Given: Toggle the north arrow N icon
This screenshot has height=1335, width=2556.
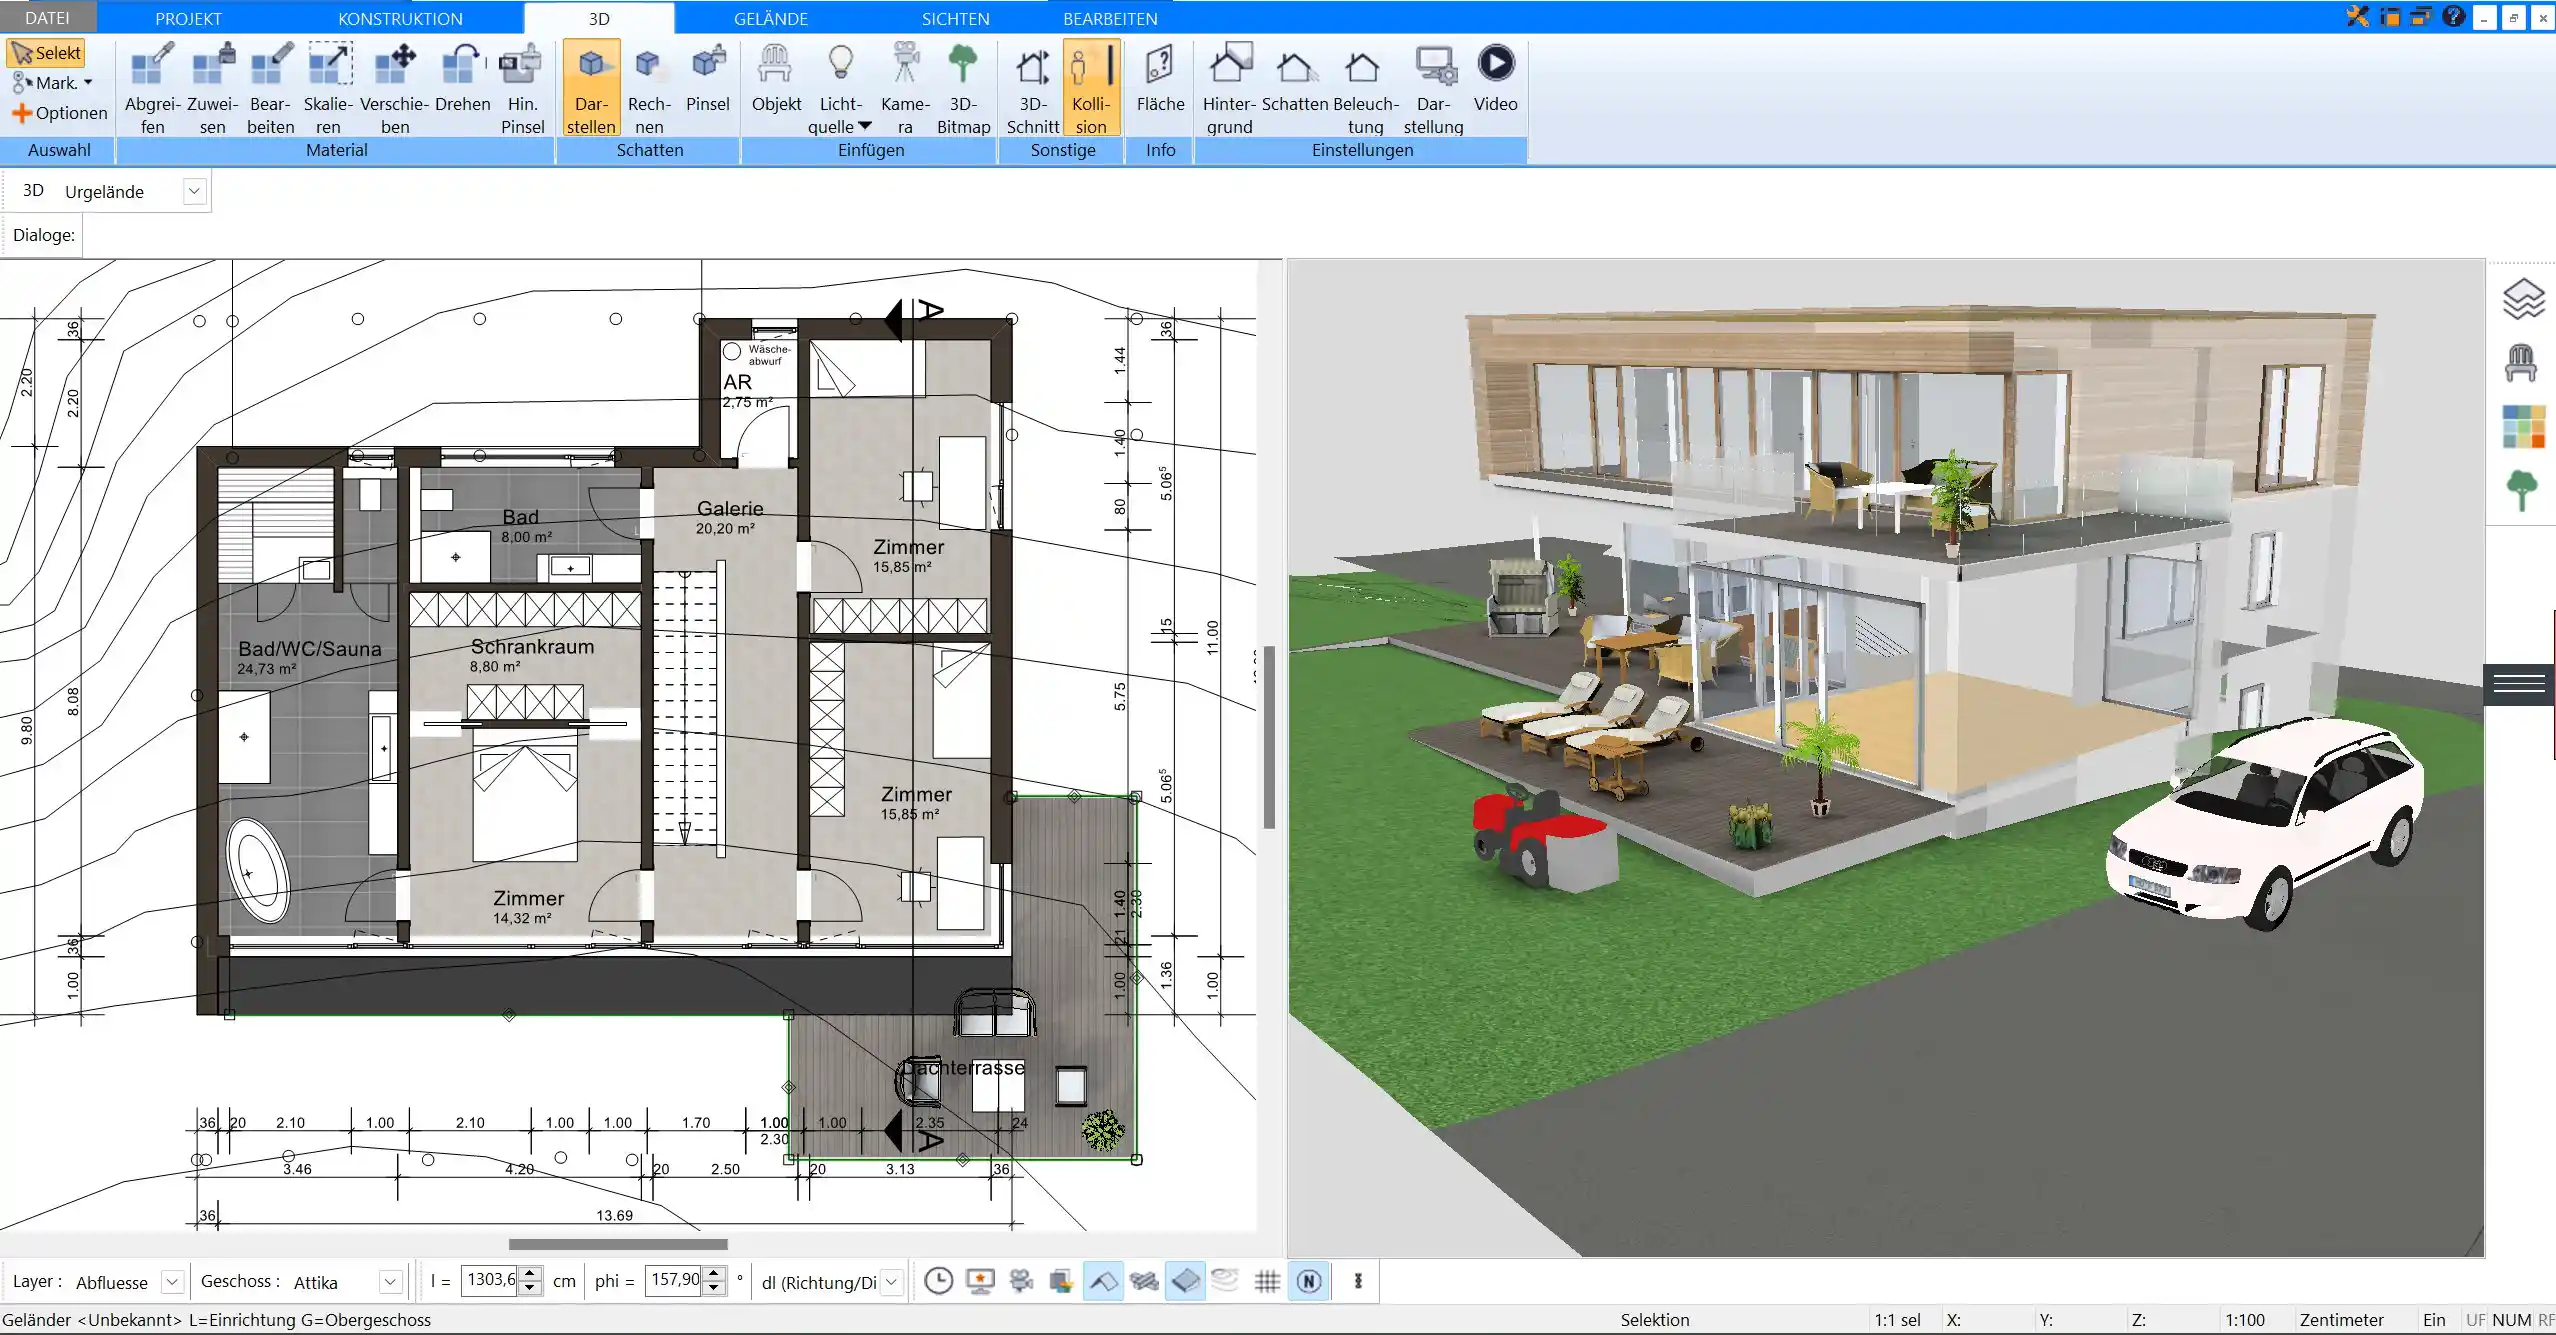Looking at the screenshot, I should pos(1309,1281).
